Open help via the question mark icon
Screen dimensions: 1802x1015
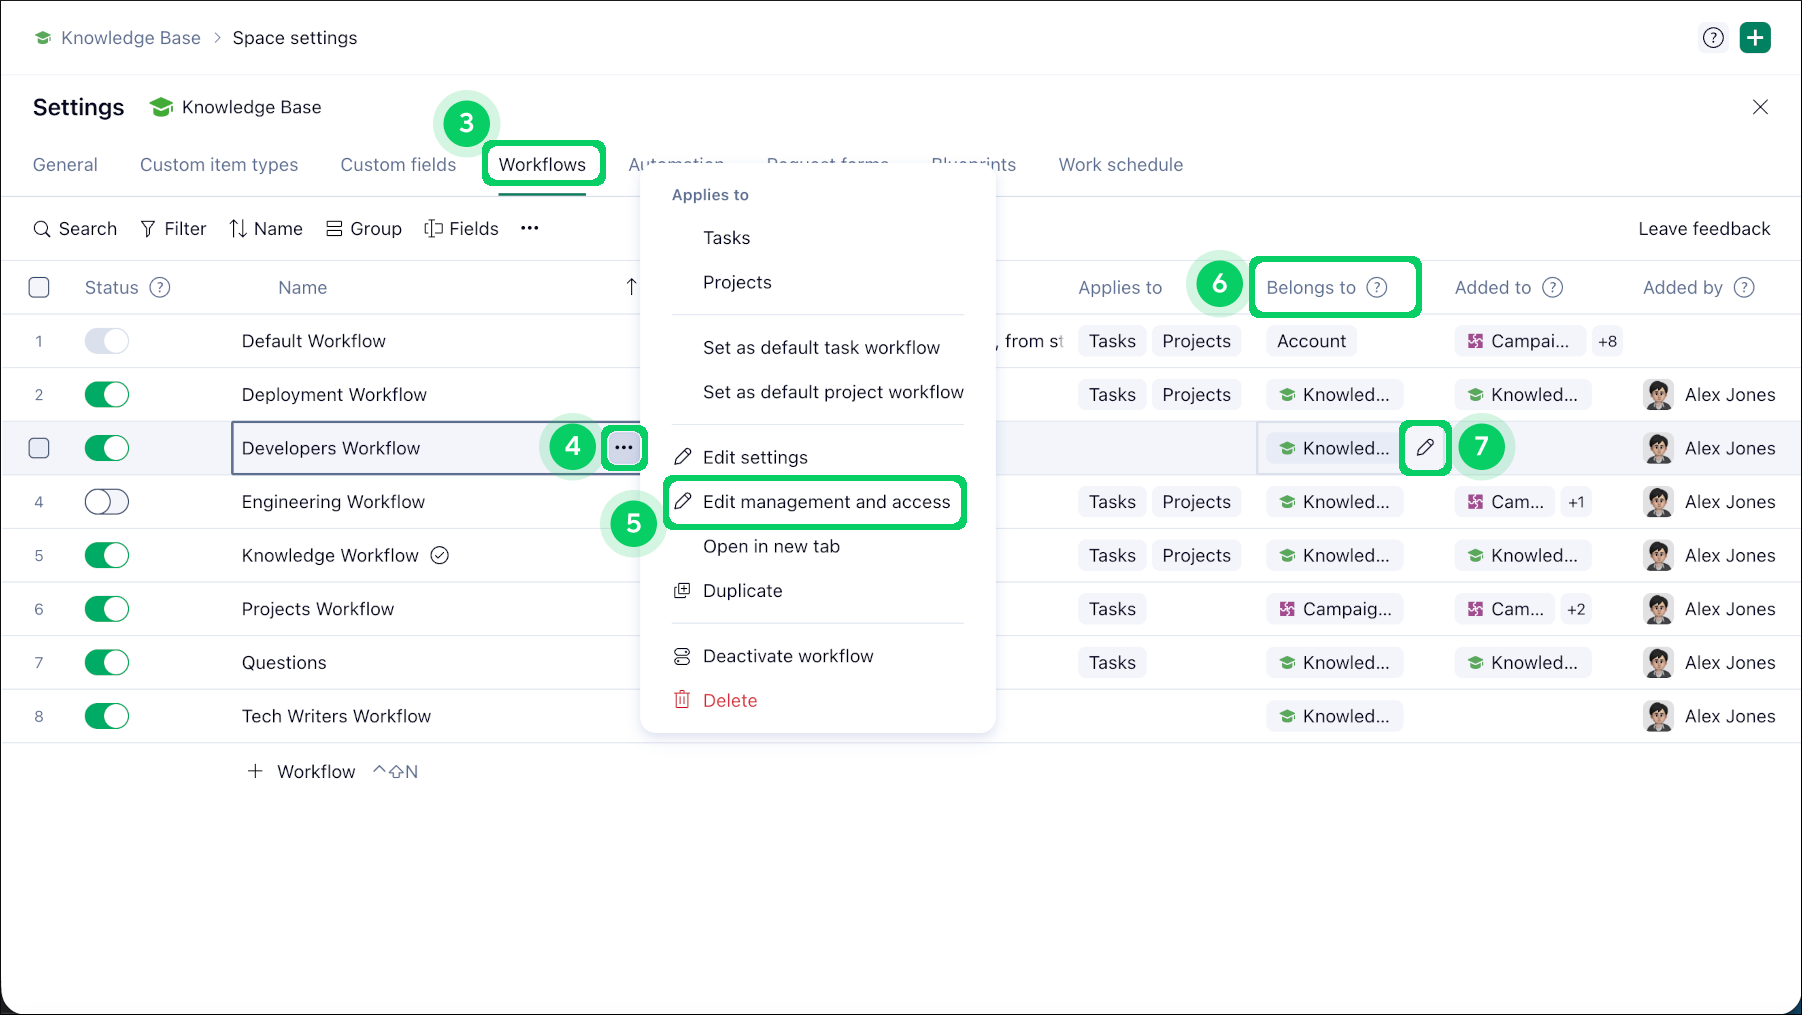coord(1713,37)
